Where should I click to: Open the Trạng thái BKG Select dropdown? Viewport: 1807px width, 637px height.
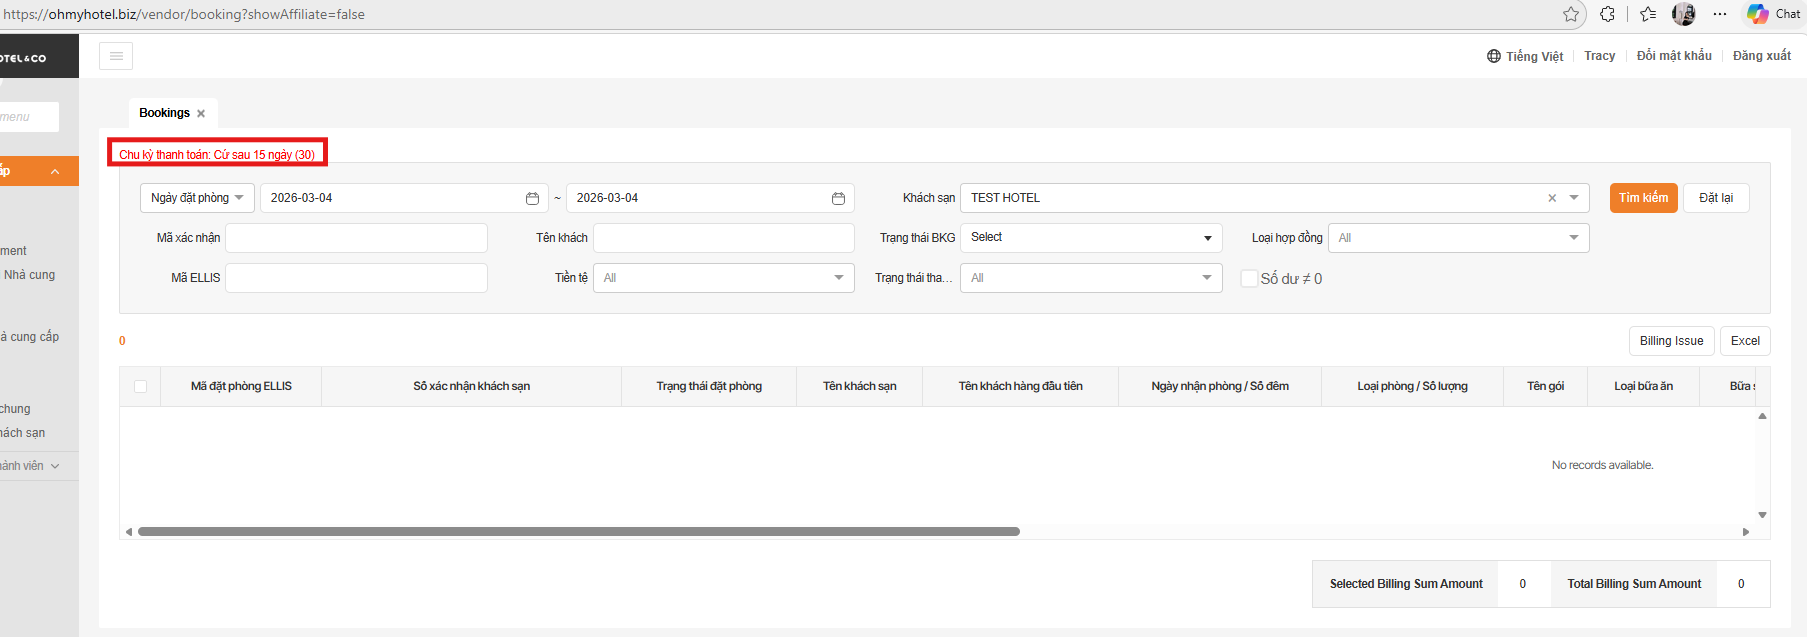(x=1090, y=238)
